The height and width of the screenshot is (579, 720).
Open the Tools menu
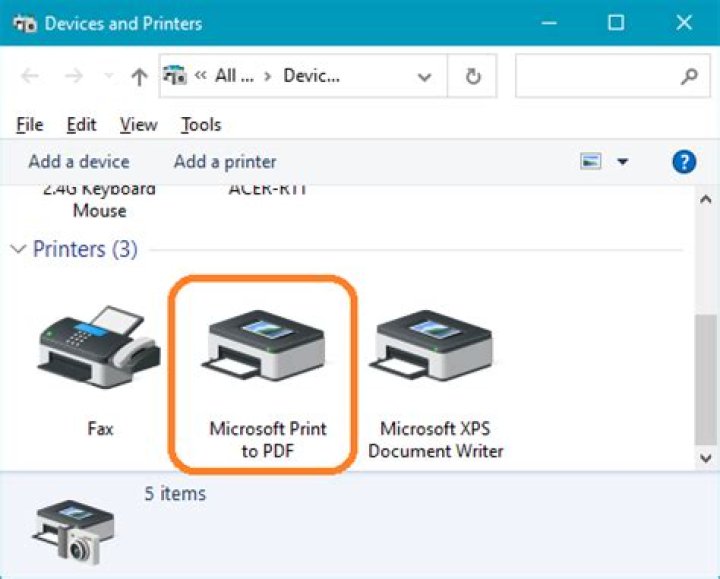pyautogui.click(x=201, y=124)
